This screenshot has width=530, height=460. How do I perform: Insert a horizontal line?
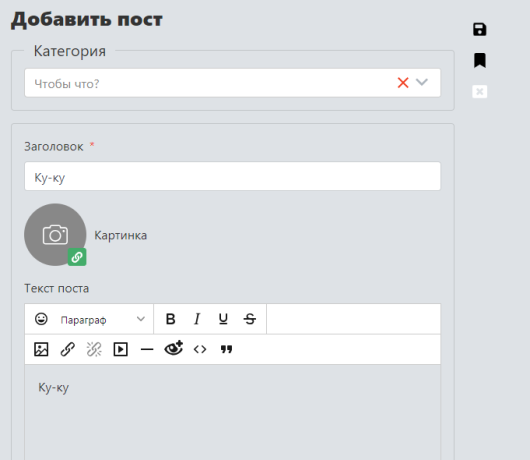pos(147,349)
